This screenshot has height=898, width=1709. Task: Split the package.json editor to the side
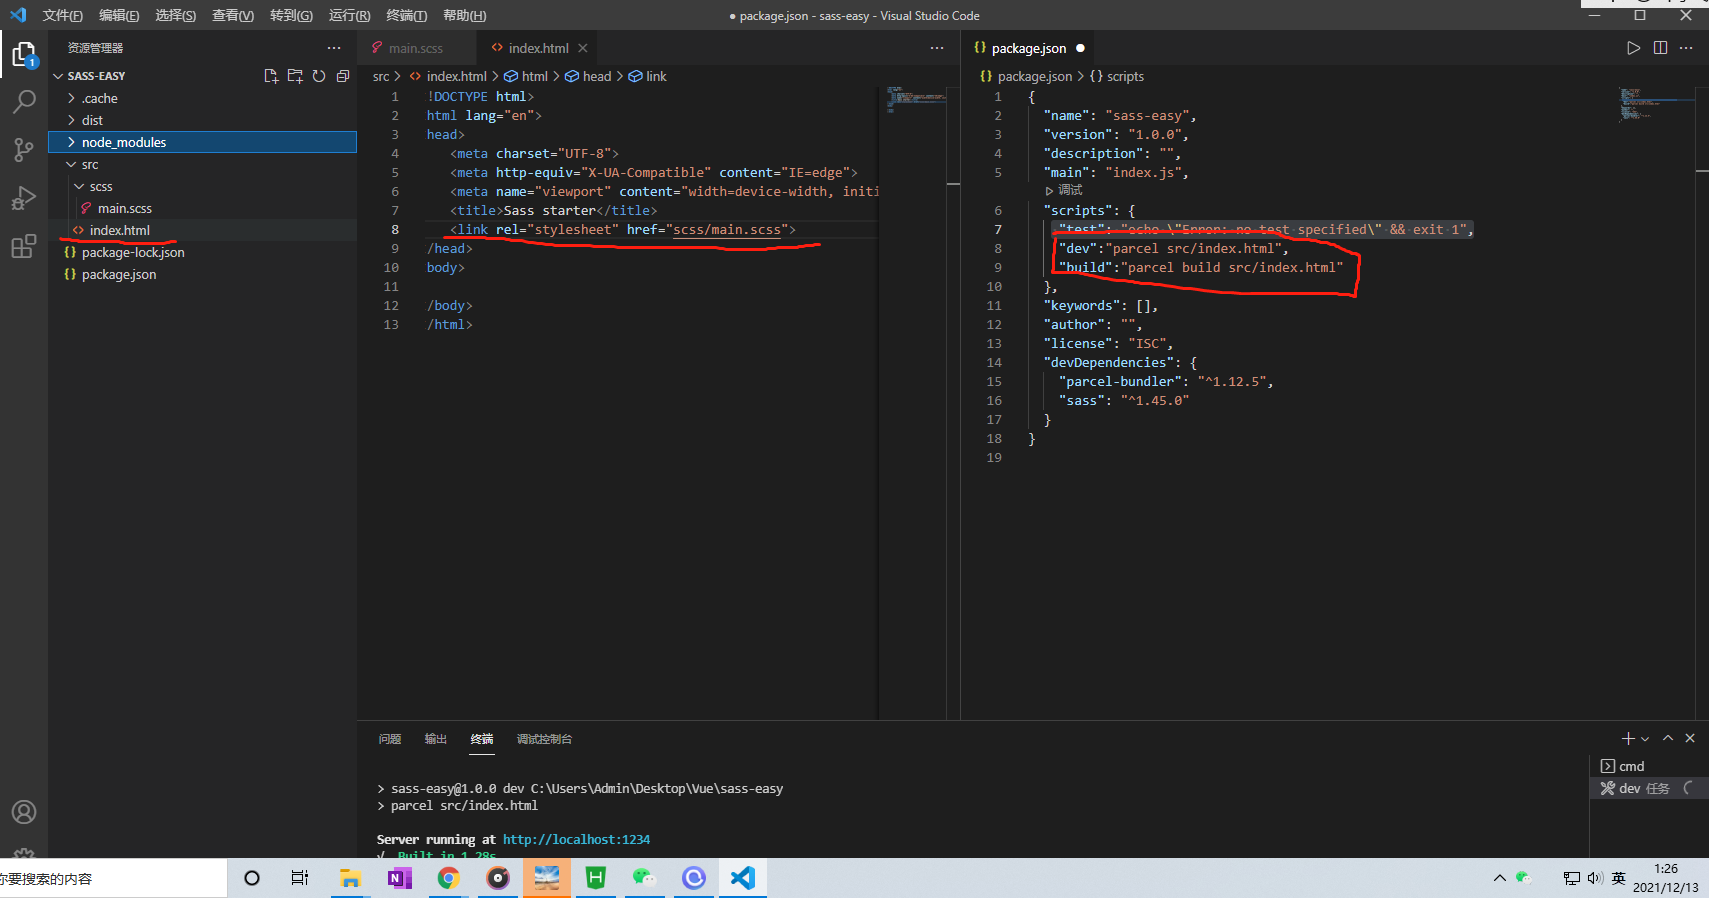click(x=1660, y=48)
